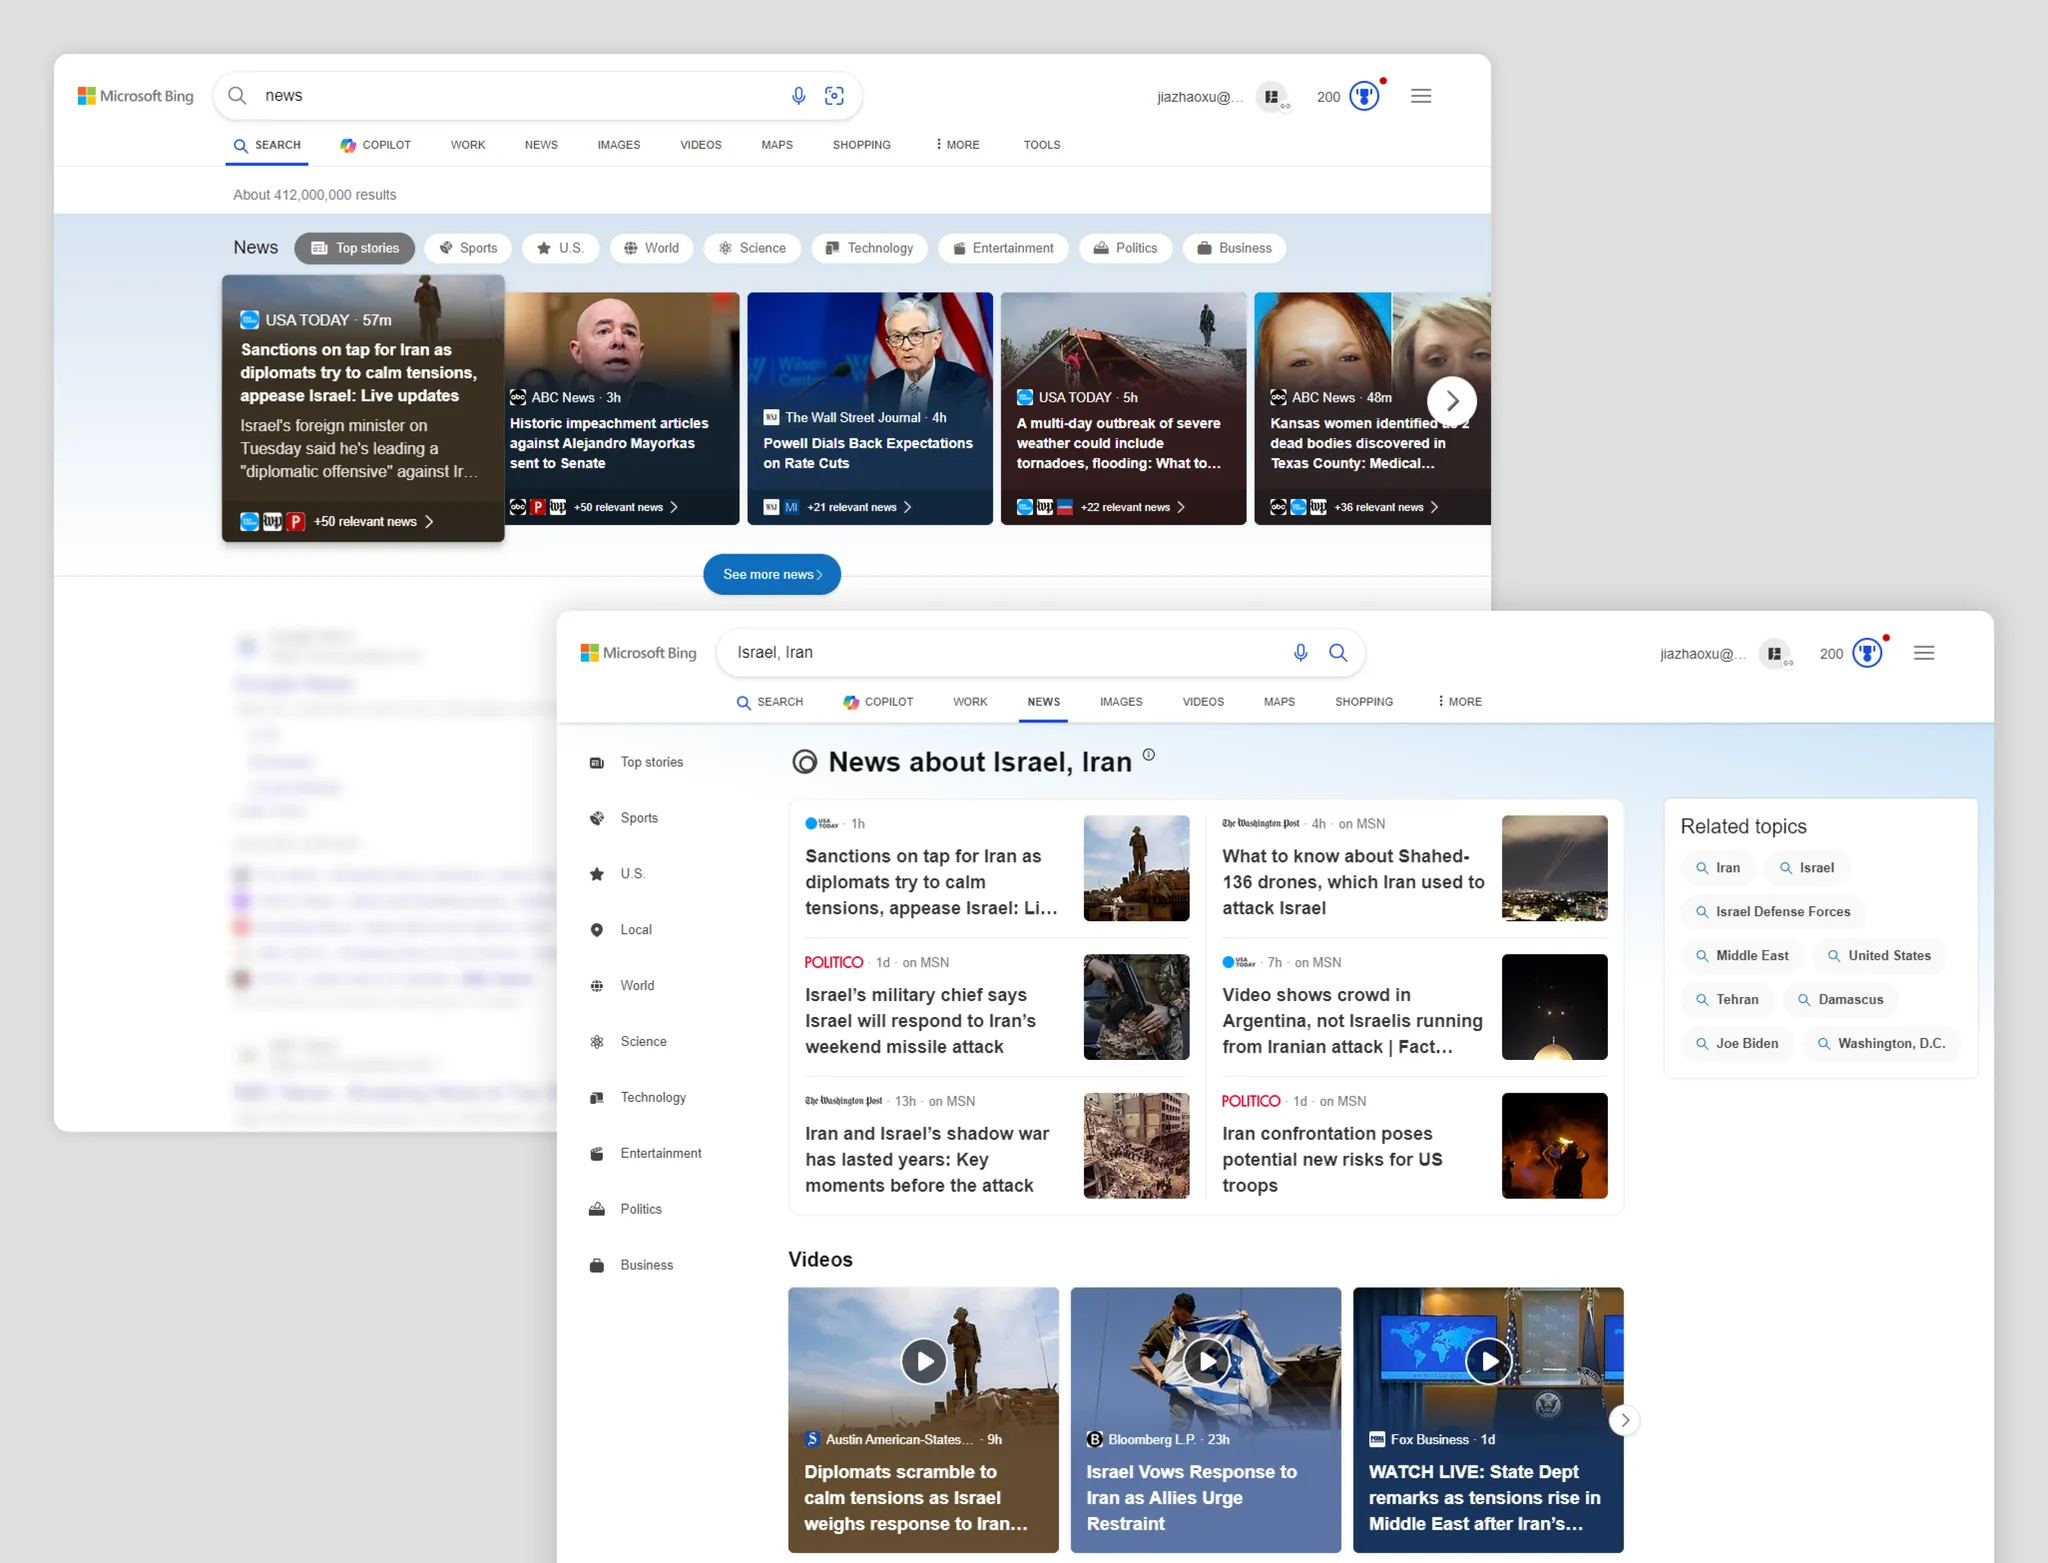Select the Politics news filter chip
The width and height of the screenshot is (2048, 1563).
tap(1125, 248)
